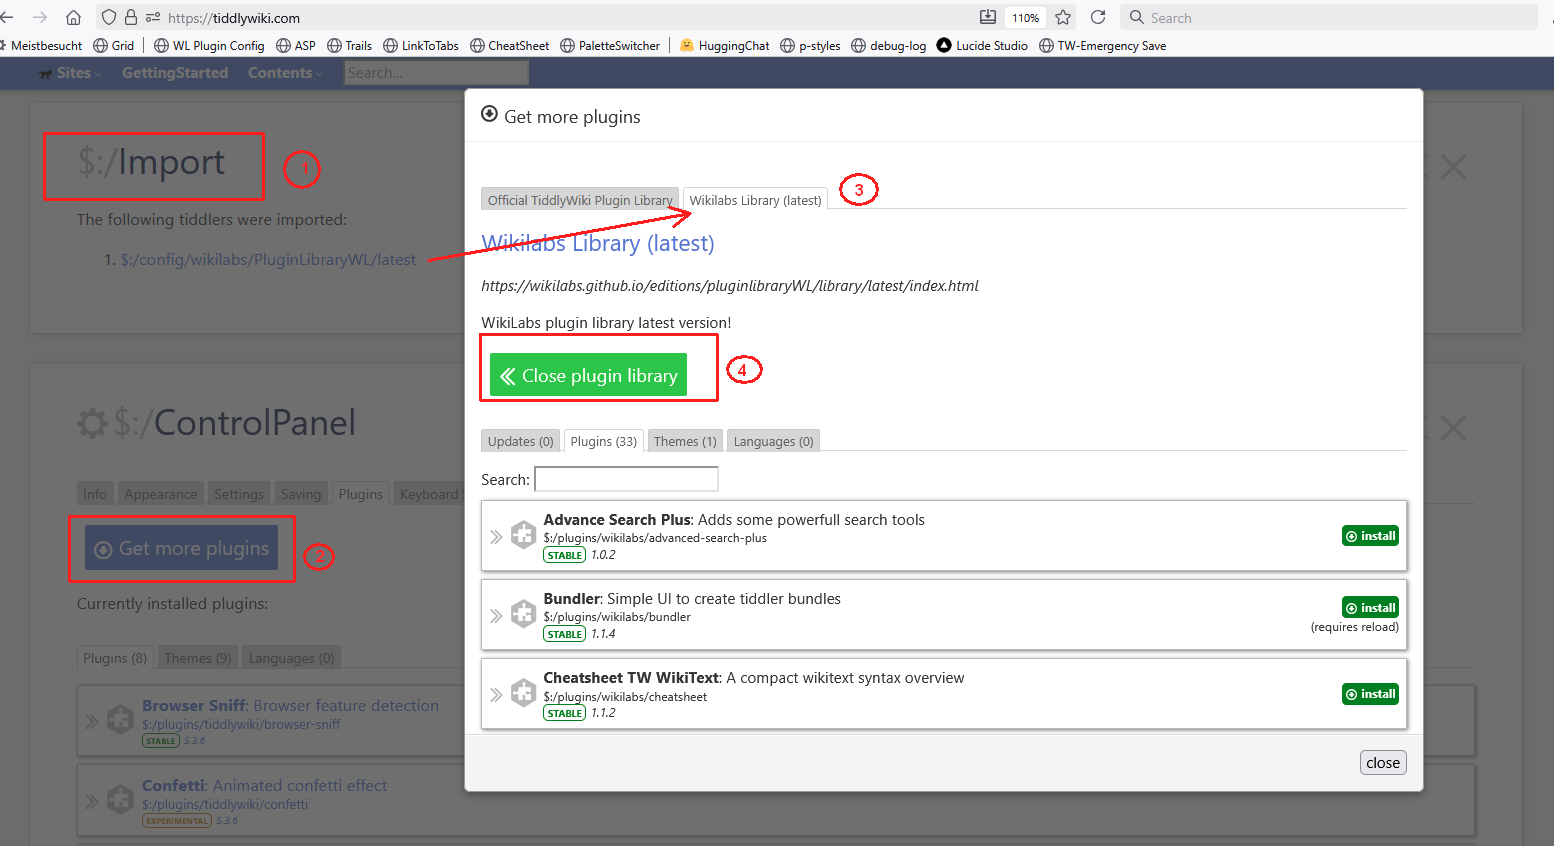
Task: Click the Get more plugins button in ControlPanel
Action: tap(181, 548)
